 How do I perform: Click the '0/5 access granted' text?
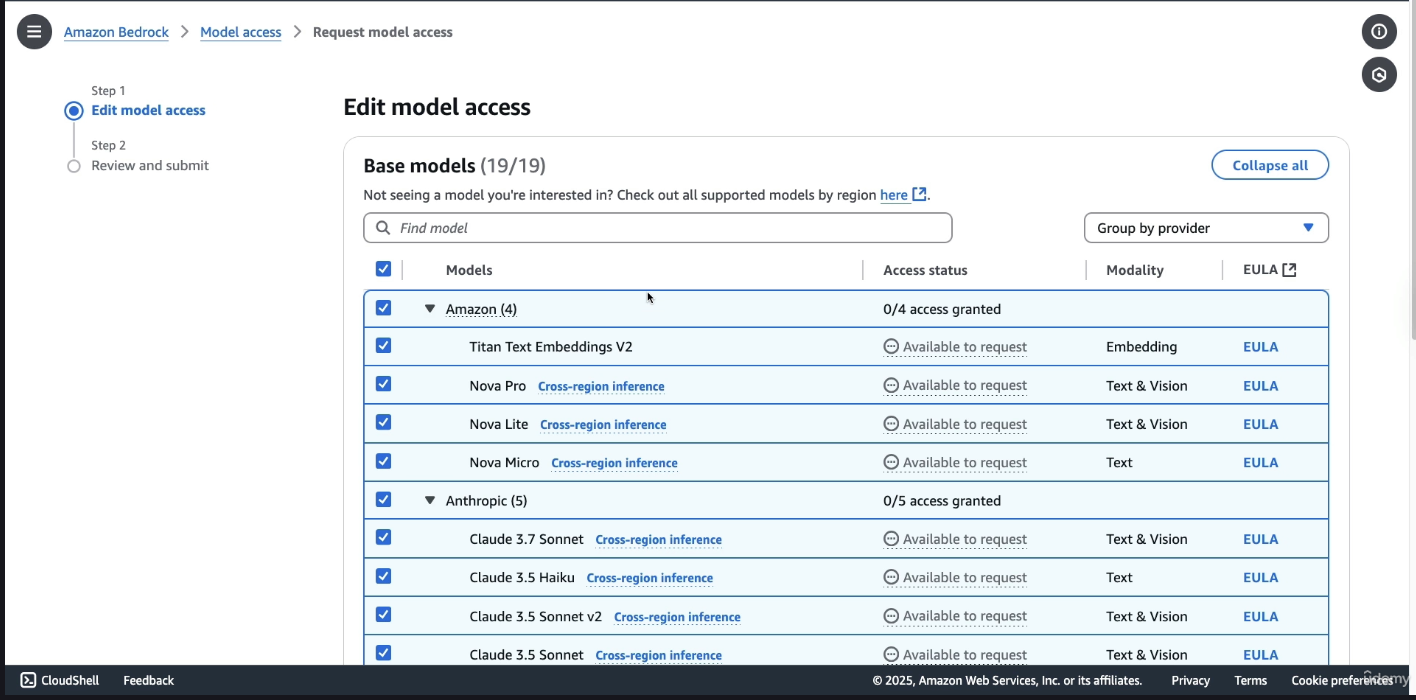point(942,500)
